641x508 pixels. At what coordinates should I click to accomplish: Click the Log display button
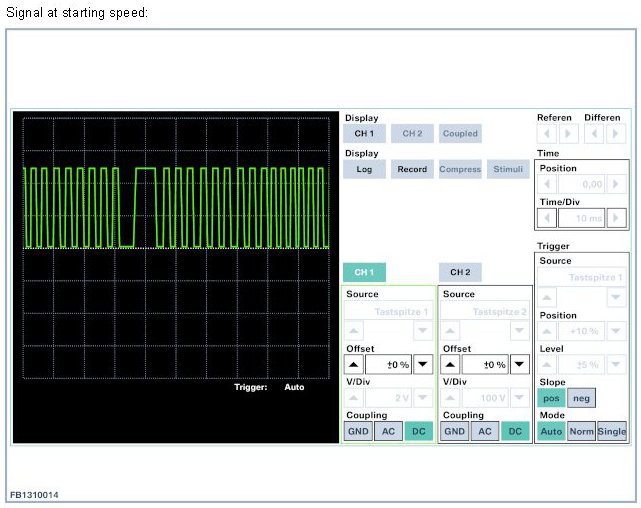click(364, 169)
